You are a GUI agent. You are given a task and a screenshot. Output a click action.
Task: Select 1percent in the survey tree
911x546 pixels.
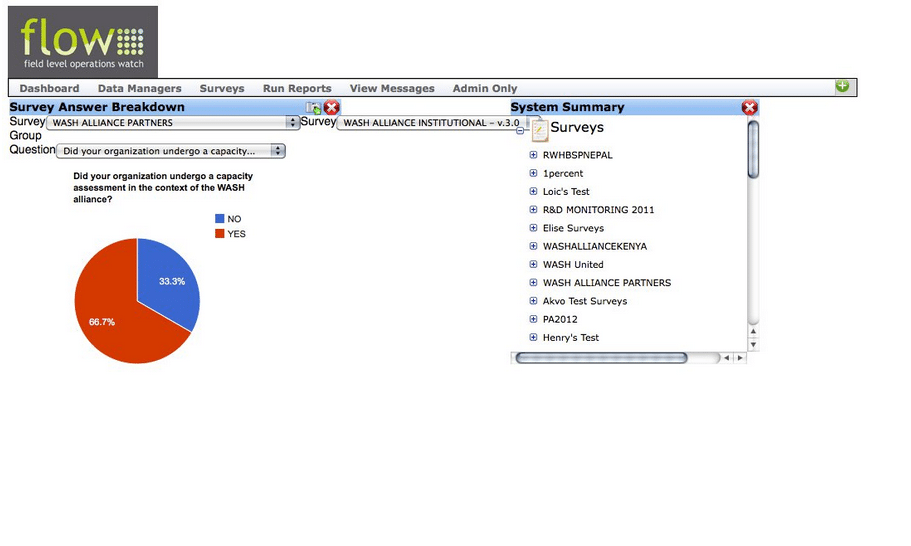click(563, 173)
